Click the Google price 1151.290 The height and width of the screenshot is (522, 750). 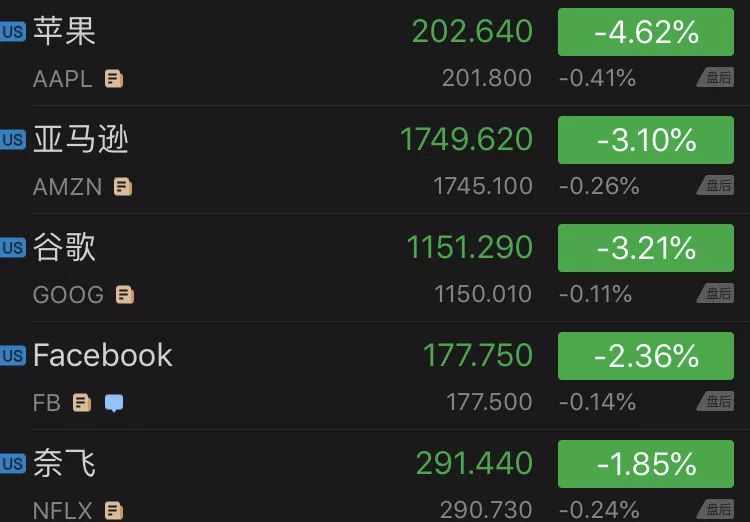[x=469, y=248]
